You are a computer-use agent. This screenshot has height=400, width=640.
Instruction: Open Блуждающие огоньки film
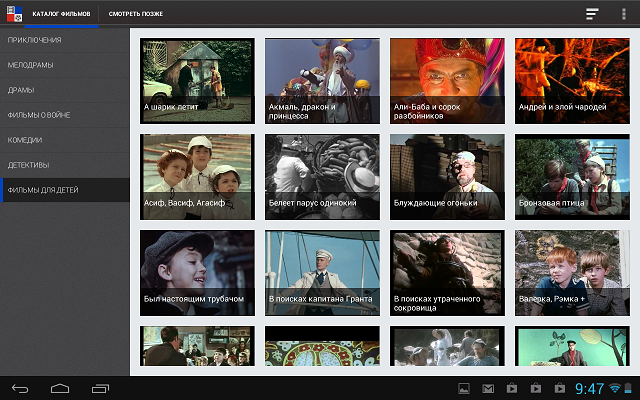pos(447,177)
